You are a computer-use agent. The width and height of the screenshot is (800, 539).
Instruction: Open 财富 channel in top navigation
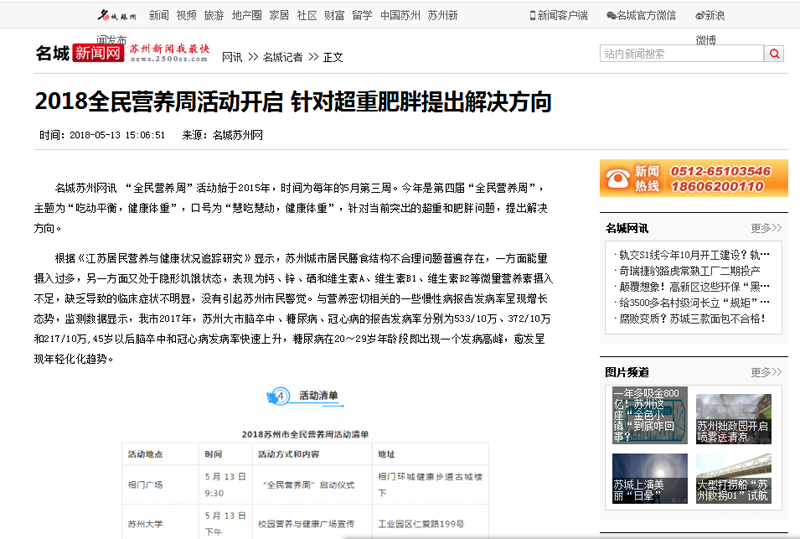click(x=334, y=15)
